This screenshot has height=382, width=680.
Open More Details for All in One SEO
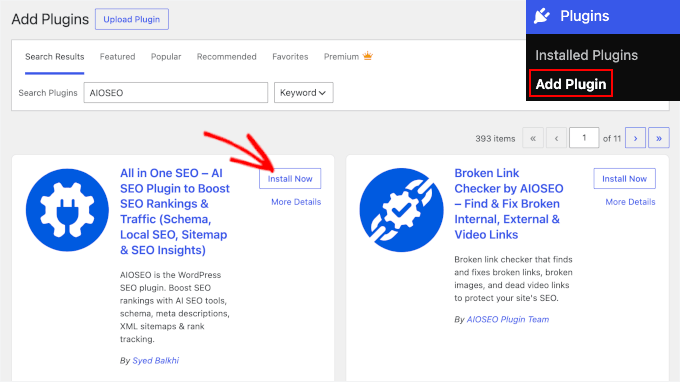point(296,202)
